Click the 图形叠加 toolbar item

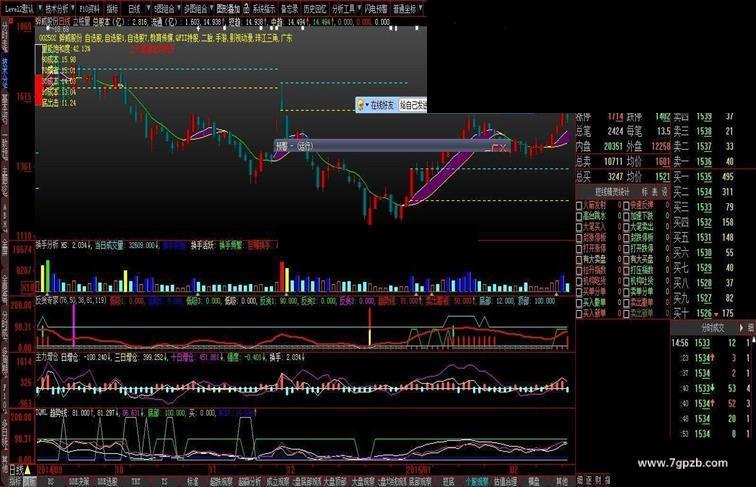click(x=228, y=9)
